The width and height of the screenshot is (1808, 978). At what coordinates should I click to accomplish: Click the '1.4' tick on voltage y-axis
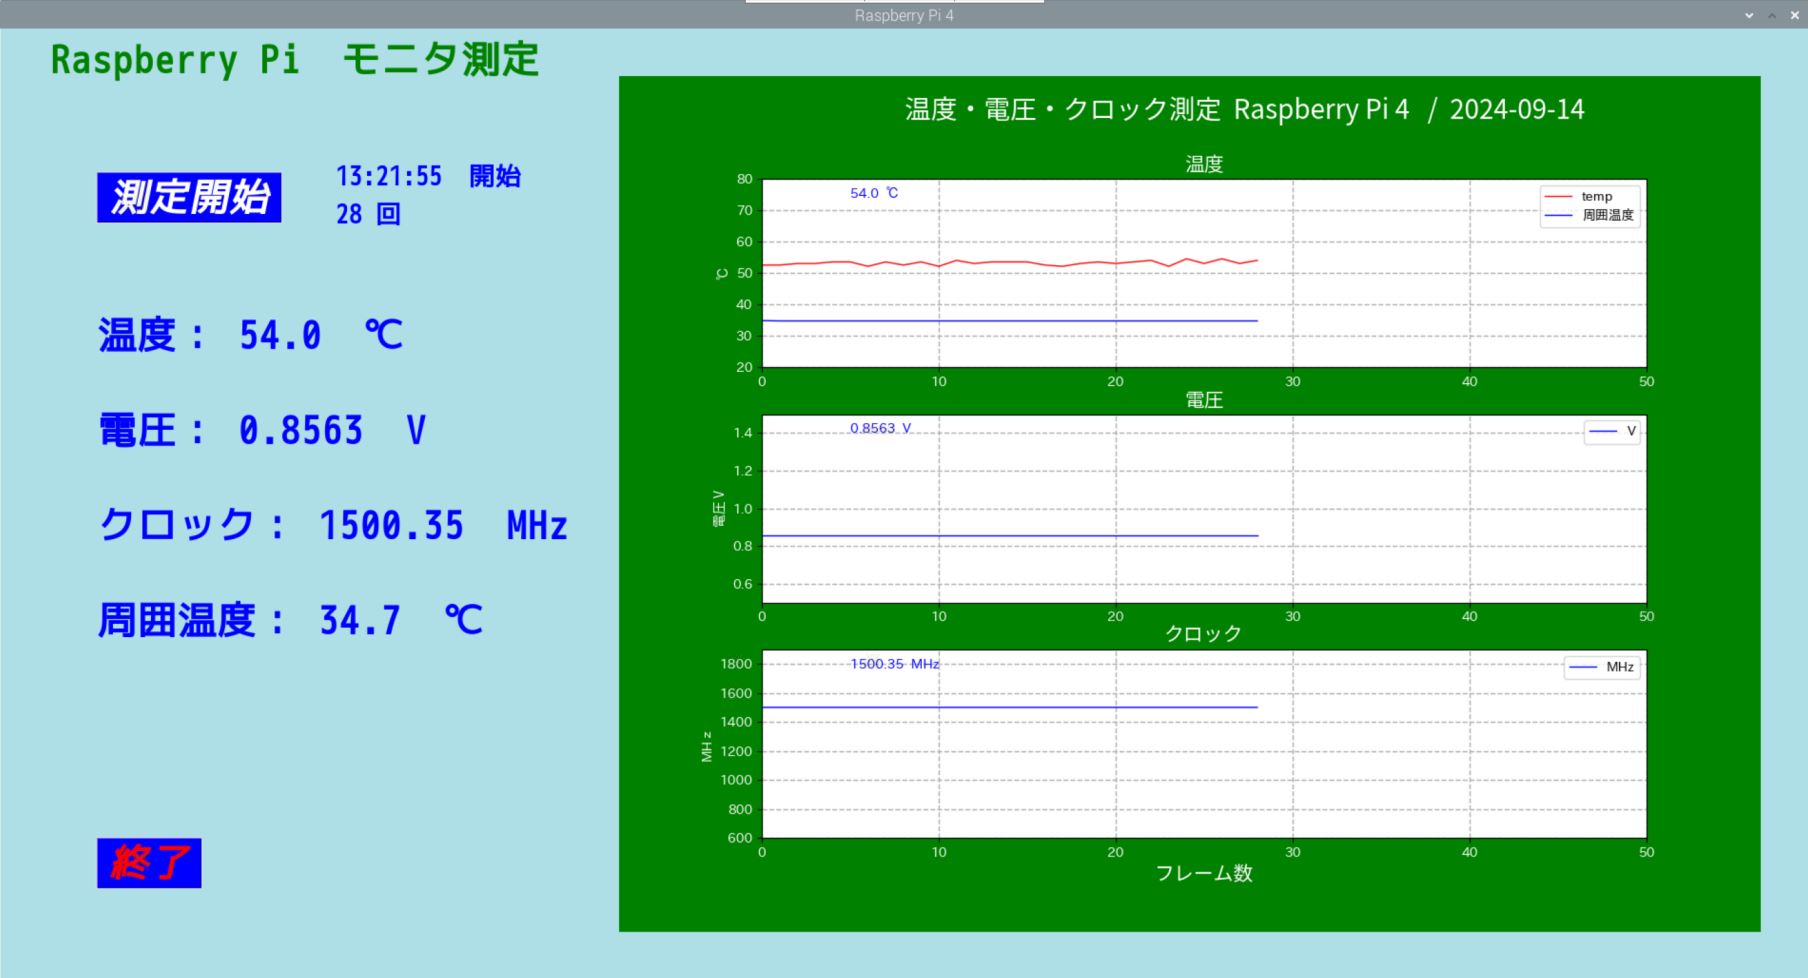coord(743,433)
